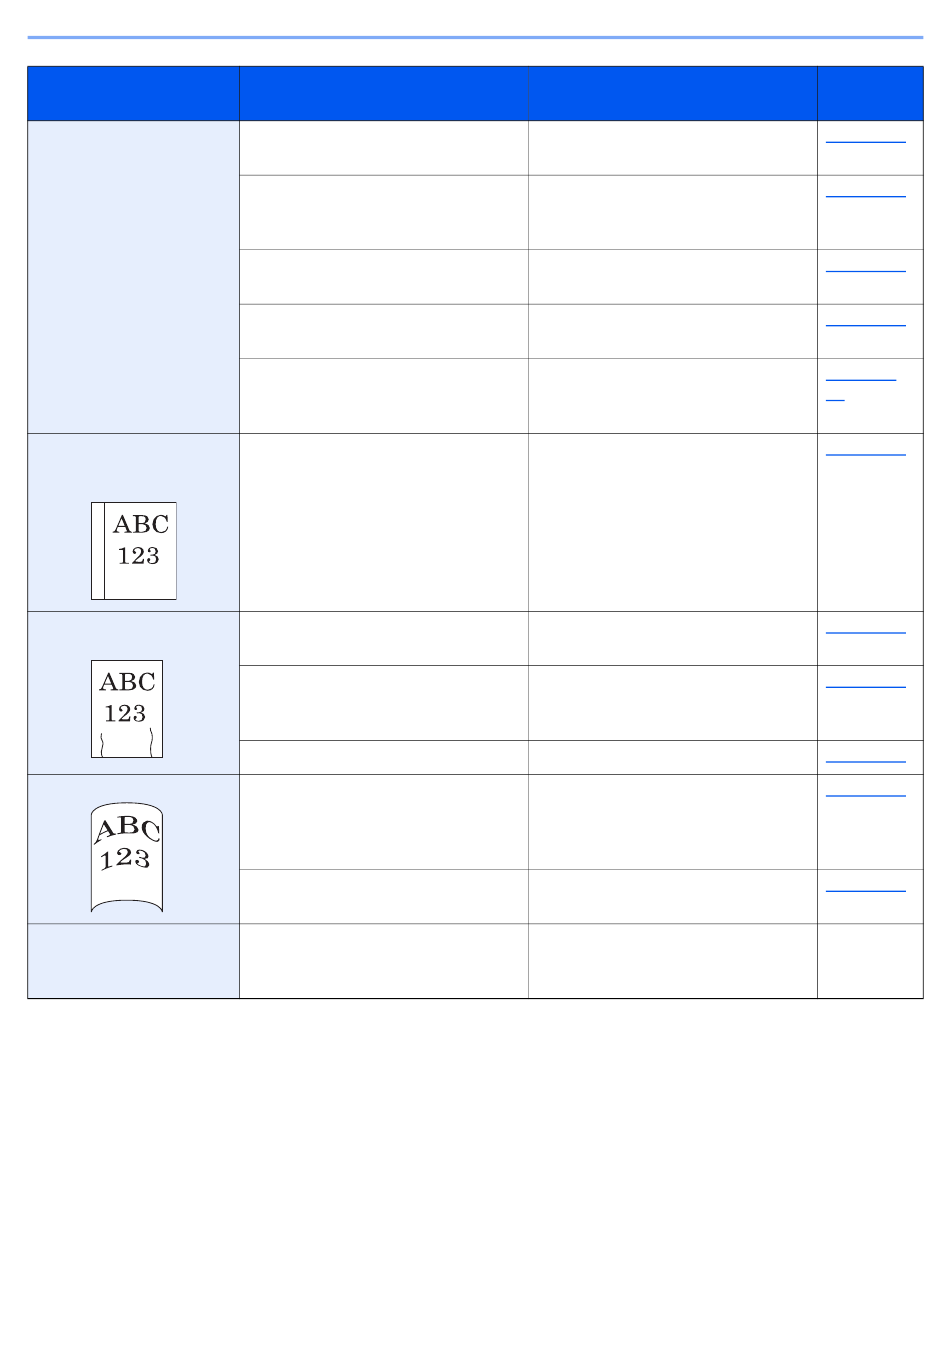The height and width of the screenshot is (1370, 950).
Task: Open the lower link beside the curled-paper illustration
Action: (x=865, y=889)
